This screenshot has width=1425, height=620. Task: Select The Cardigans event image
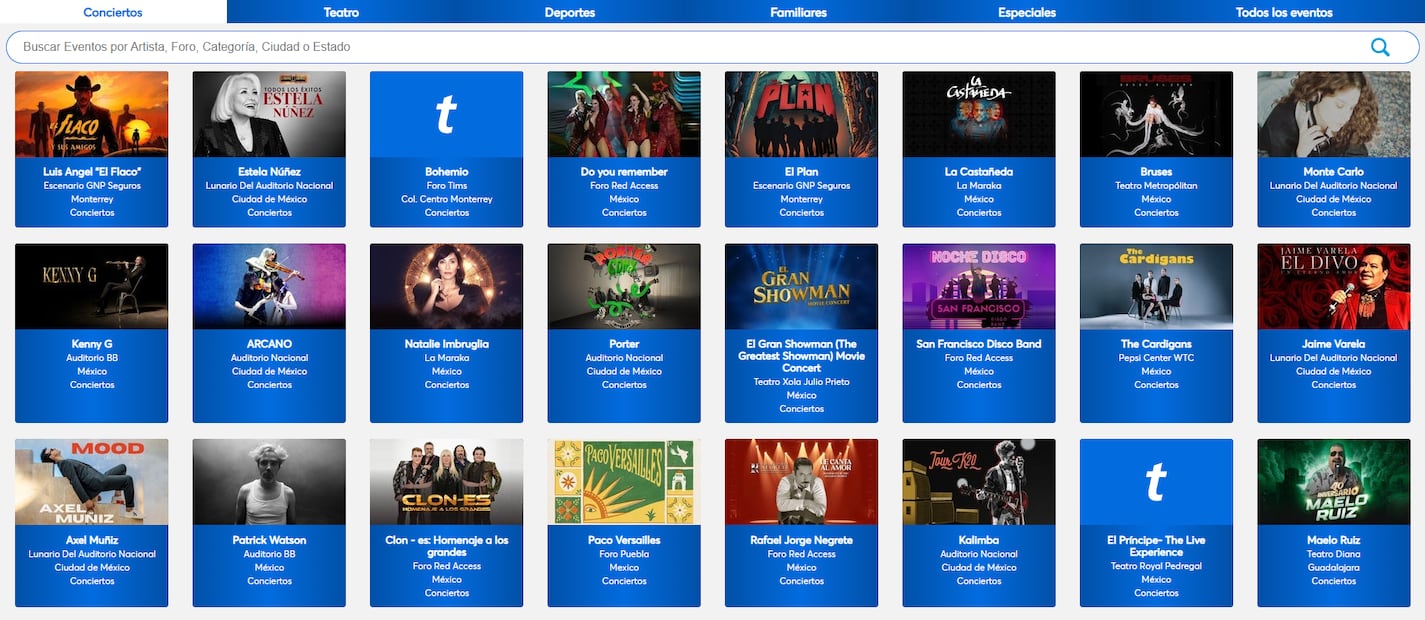click(1156, 286)
